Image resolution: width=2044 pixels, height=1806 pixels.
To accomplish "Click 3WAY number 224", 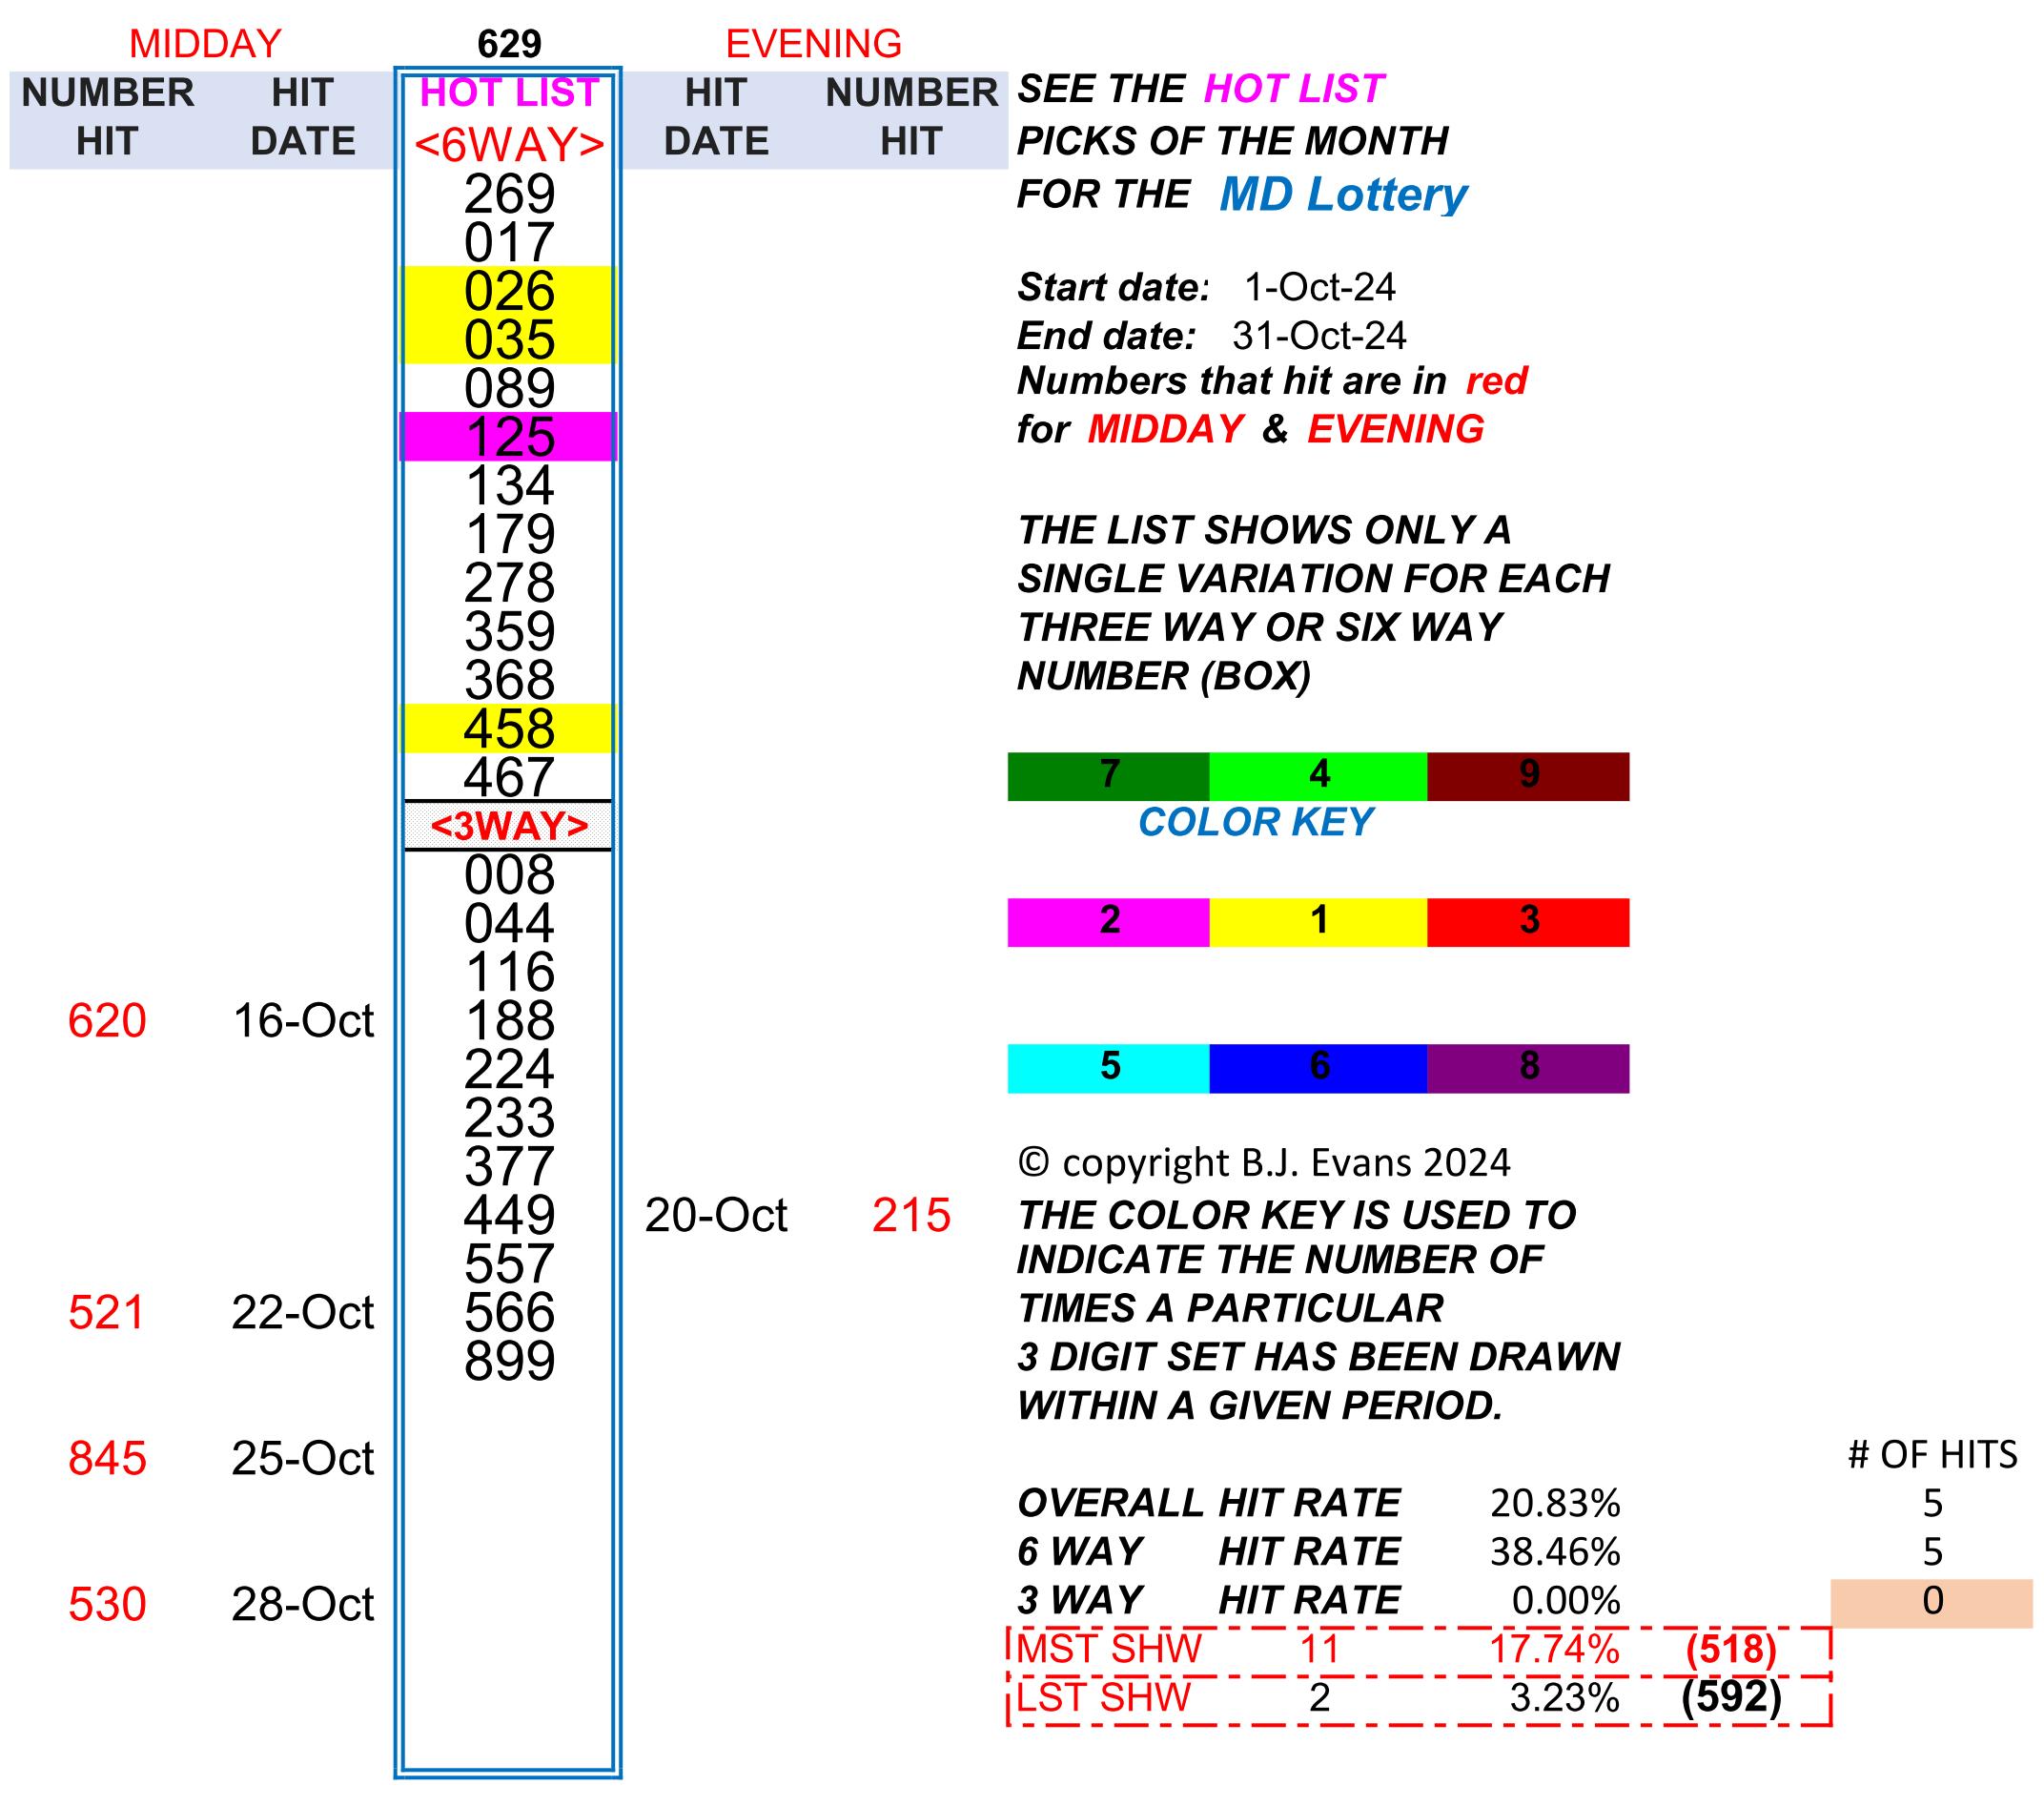I will pos(509,1069).
